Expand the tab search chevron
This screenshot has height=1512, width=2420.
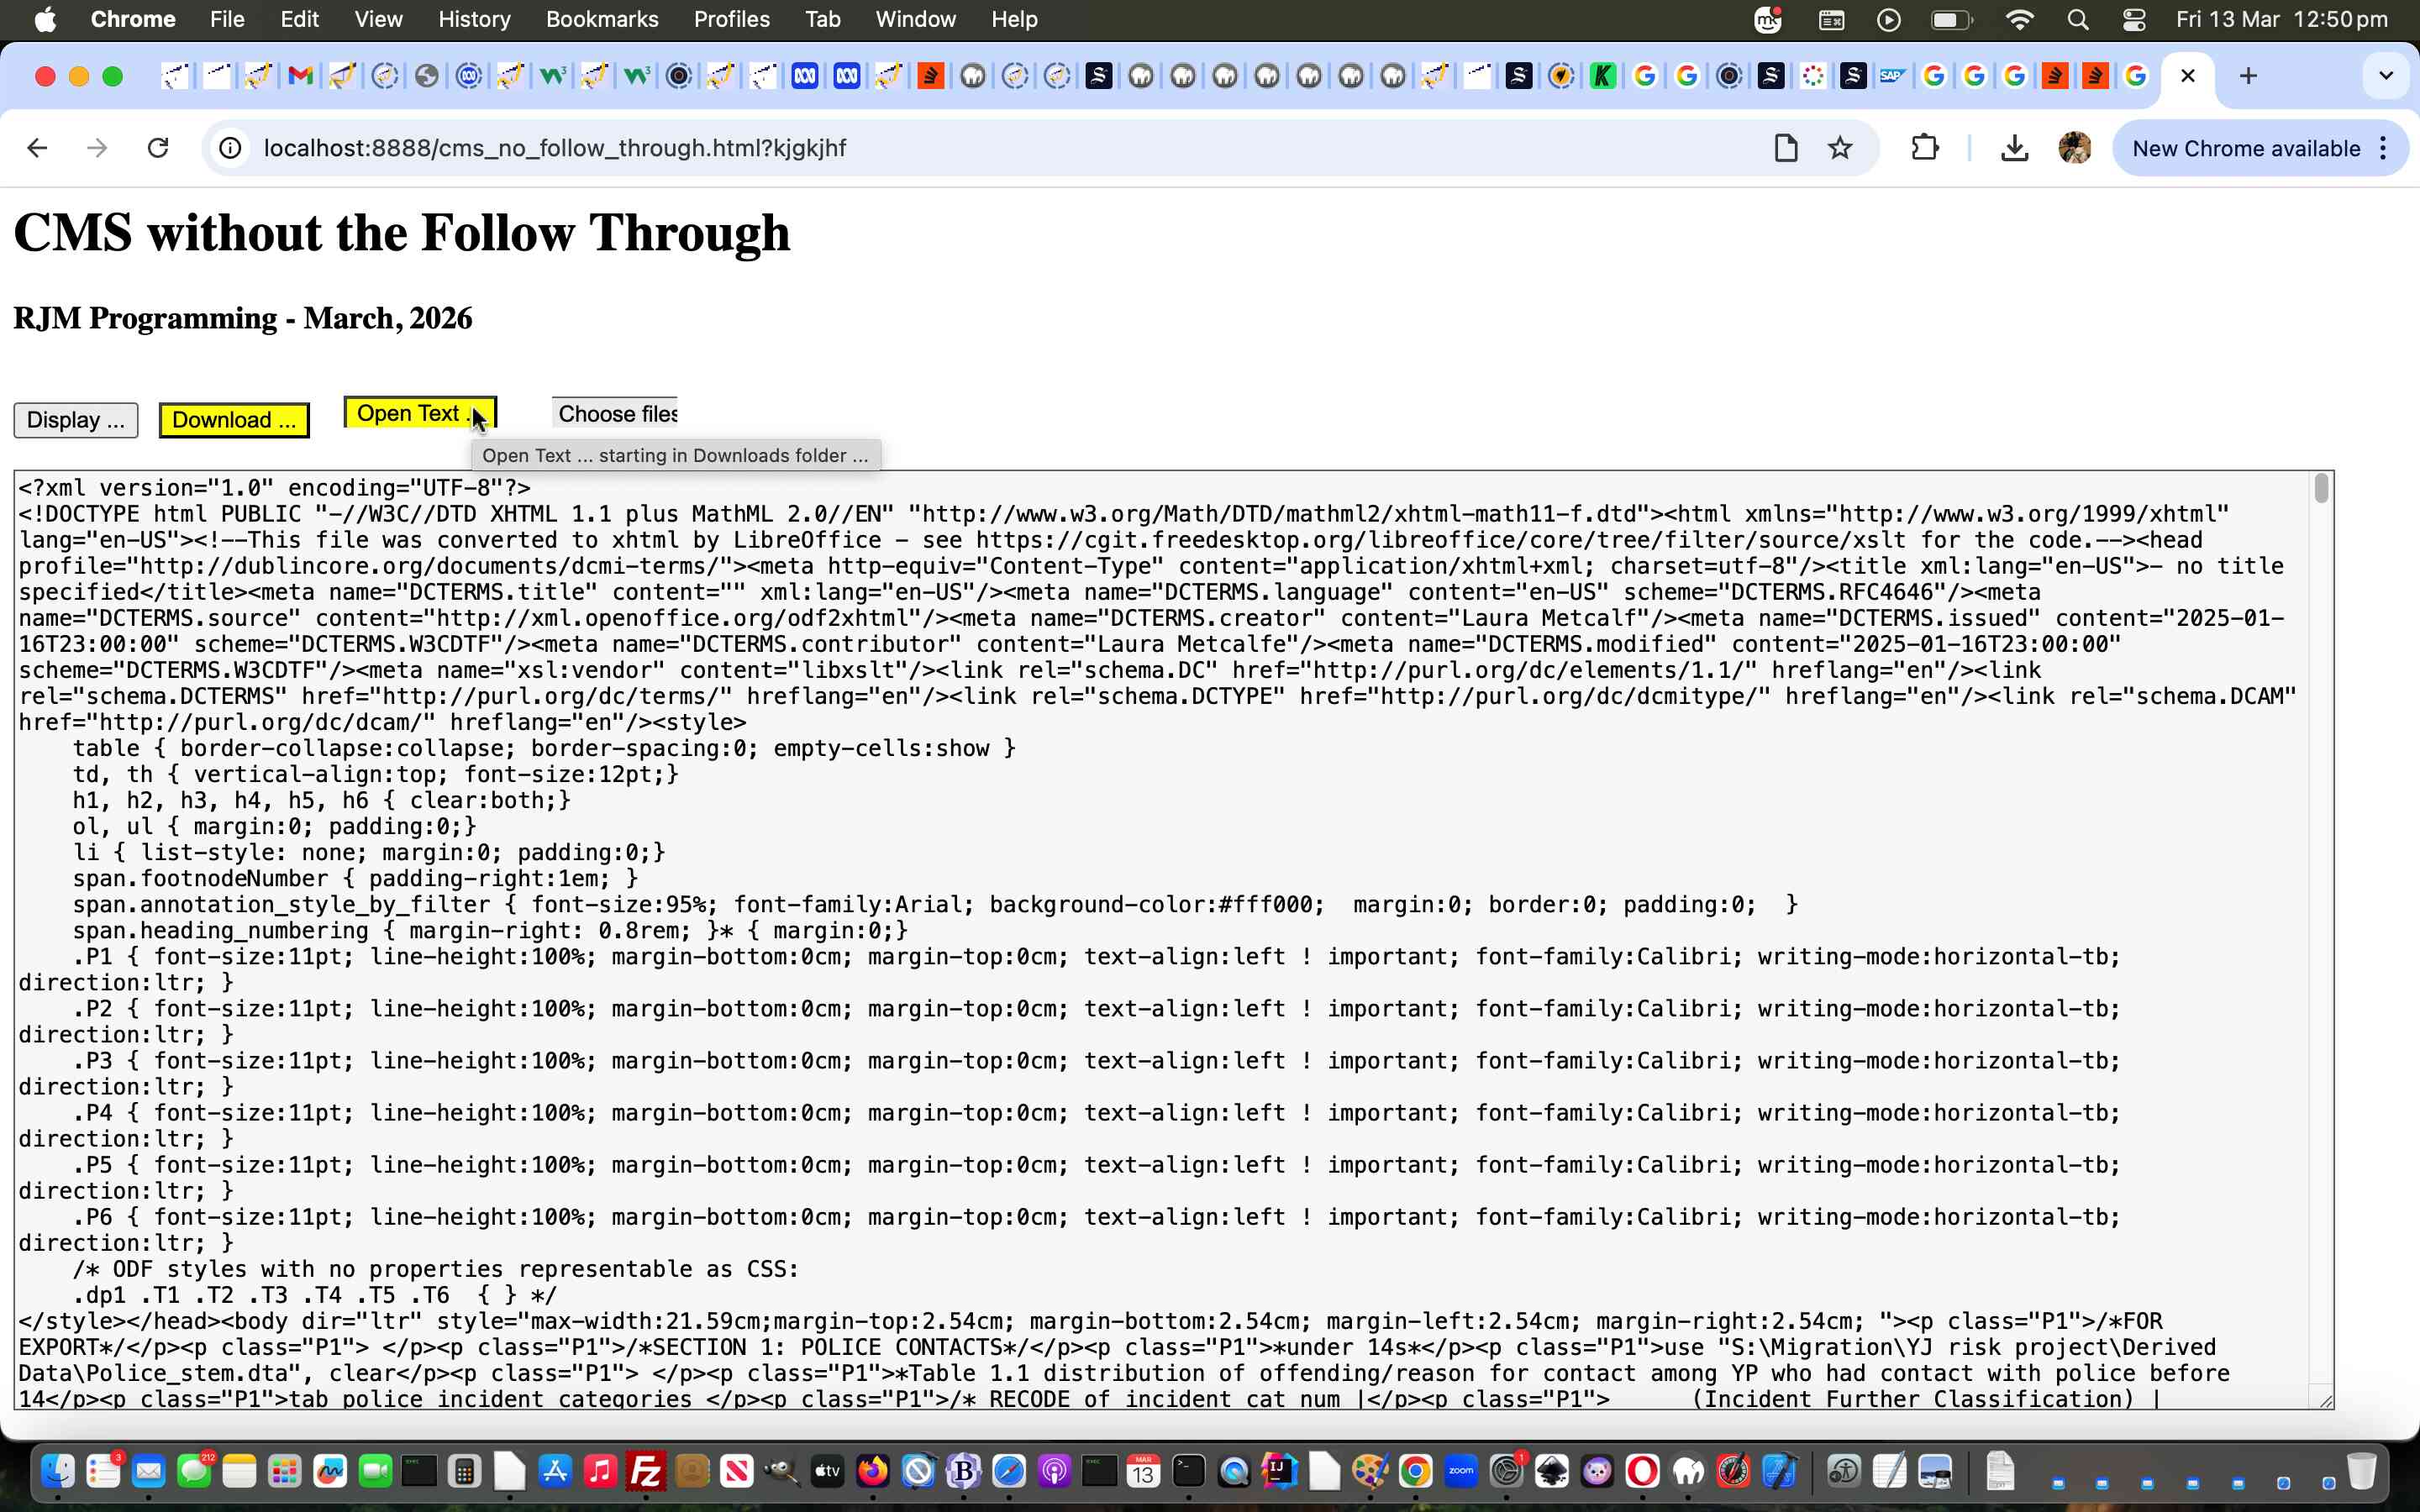pyautogui.click(x=2386, y=76)
